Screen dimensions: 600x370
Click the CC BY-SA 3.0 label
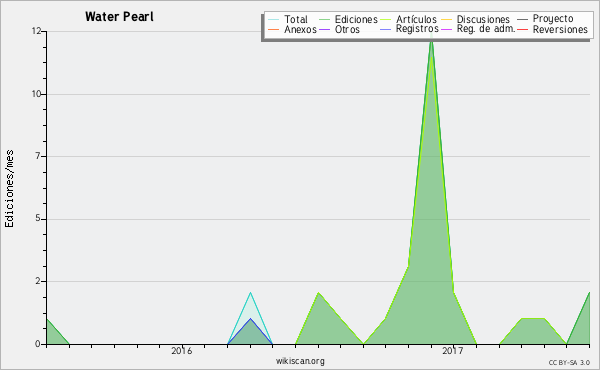coord(569,362)
